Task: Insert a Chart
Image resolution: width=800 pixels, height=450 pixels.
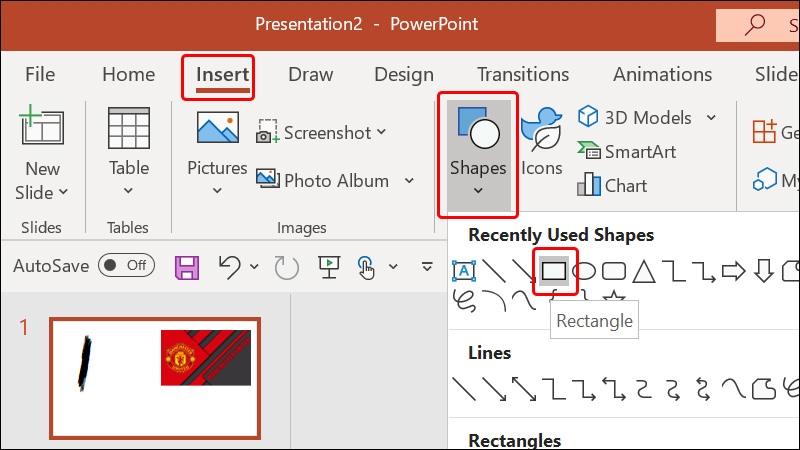Action: coord(612,185)
